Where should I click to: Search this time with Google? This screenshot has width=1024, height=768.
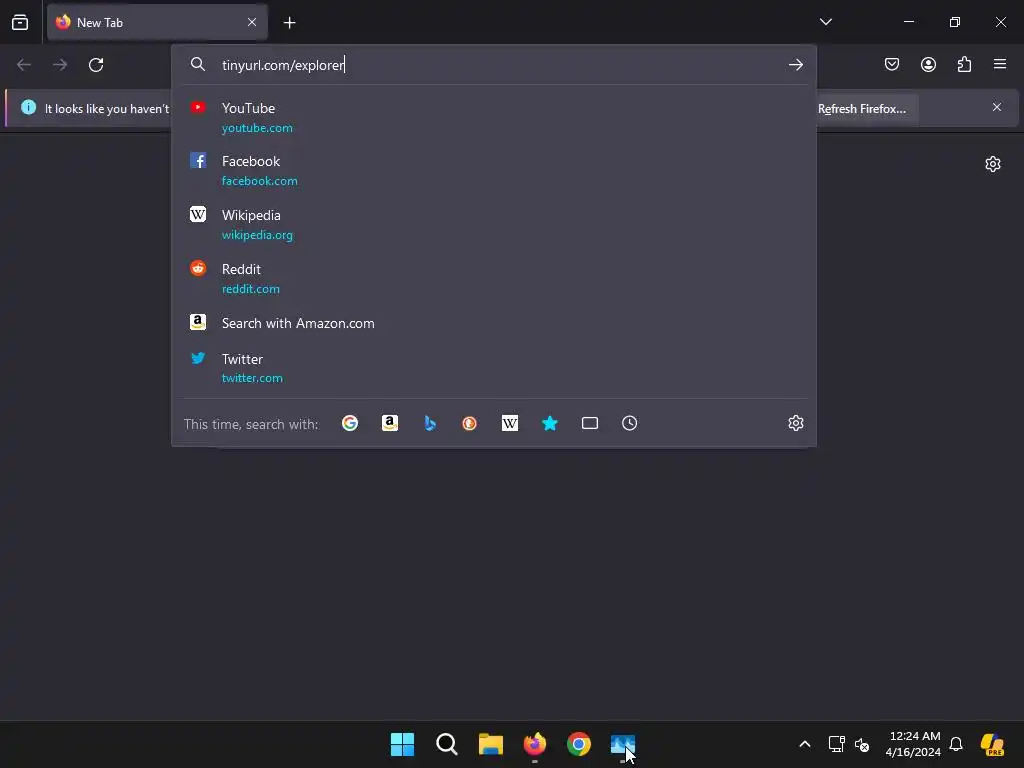click(x=350, y=423)
